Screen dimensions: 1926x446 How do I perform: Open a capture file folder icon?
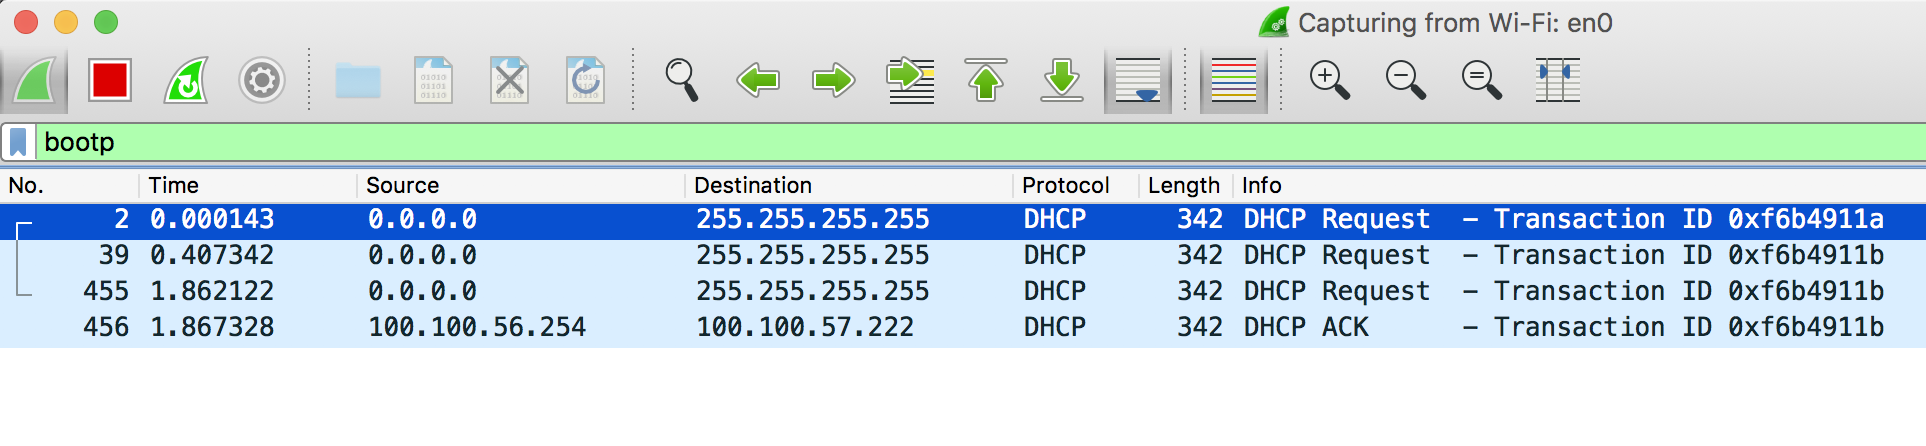pyautogui.click(x=358, y=80)
